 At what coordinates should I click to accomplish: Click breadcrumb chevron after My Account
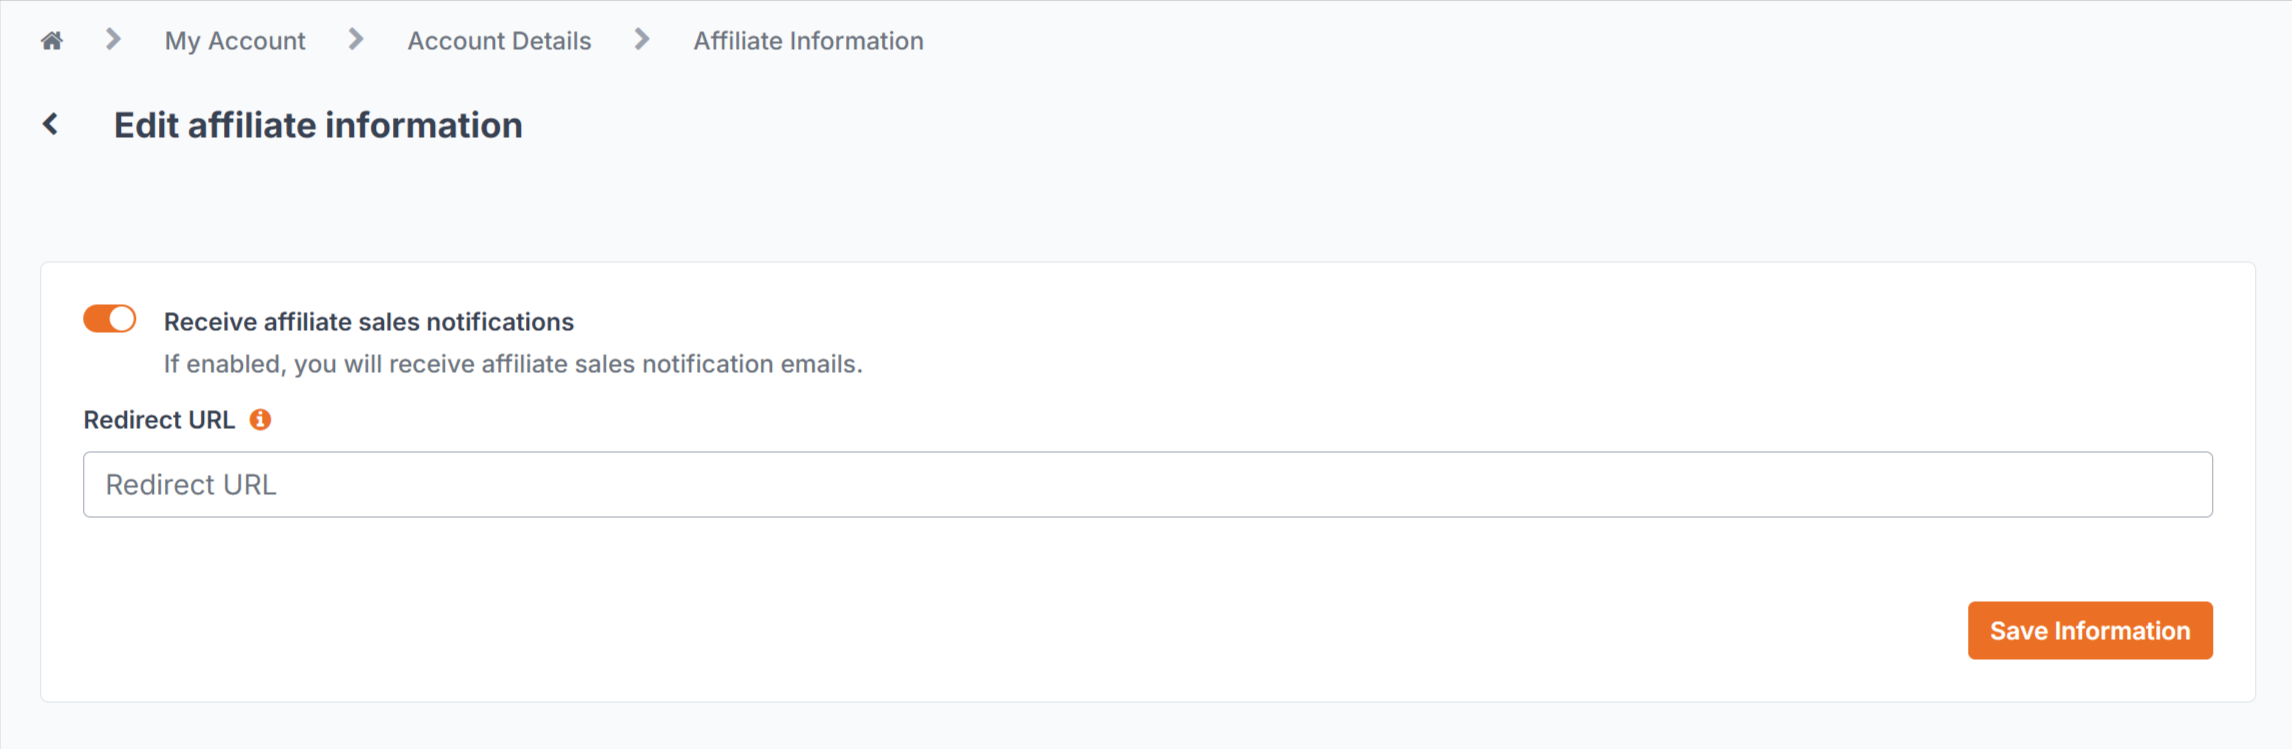[356, 40]
